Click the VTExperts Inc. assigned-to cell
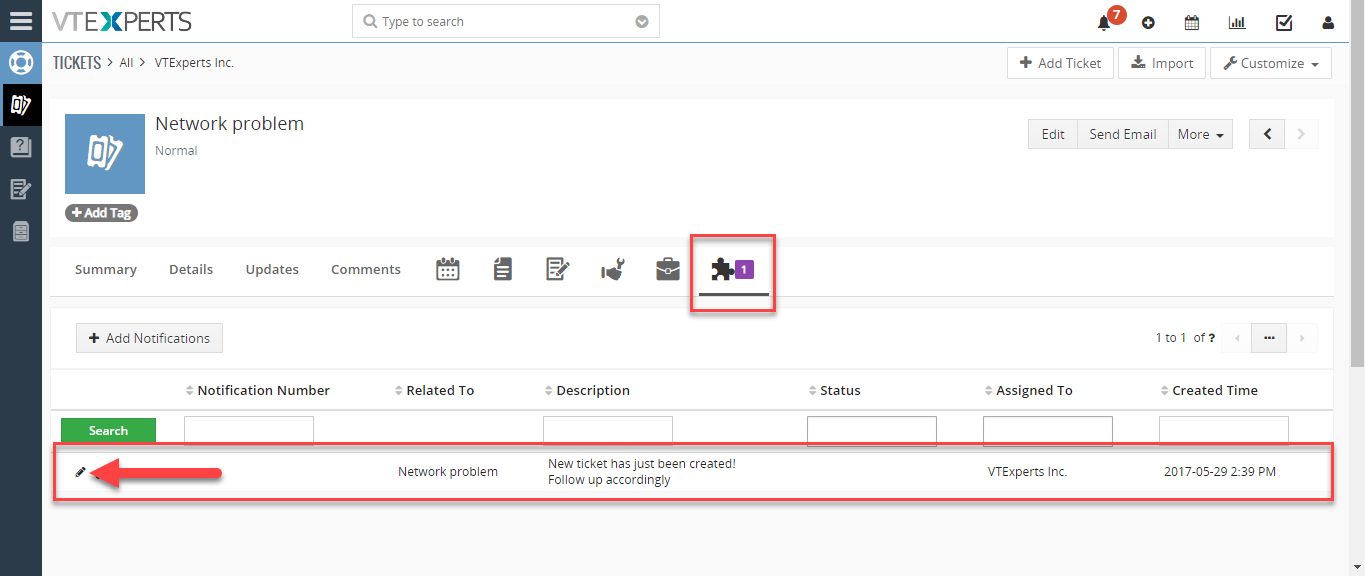1365x576 pixels. pyautogui.click(x=1028, y=472)
